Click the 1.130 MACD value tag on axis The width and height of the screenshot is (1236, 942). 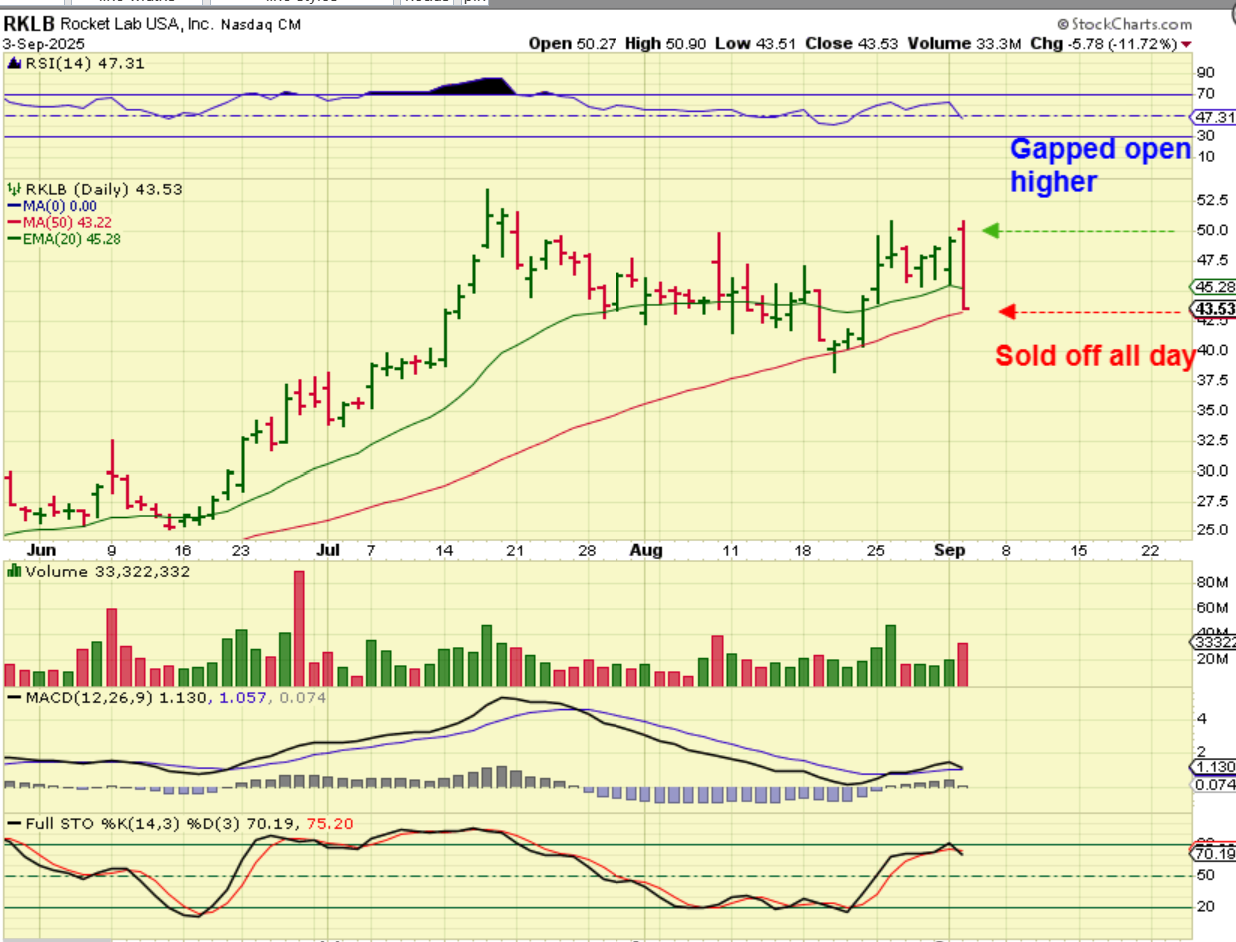coord(1214,767)
